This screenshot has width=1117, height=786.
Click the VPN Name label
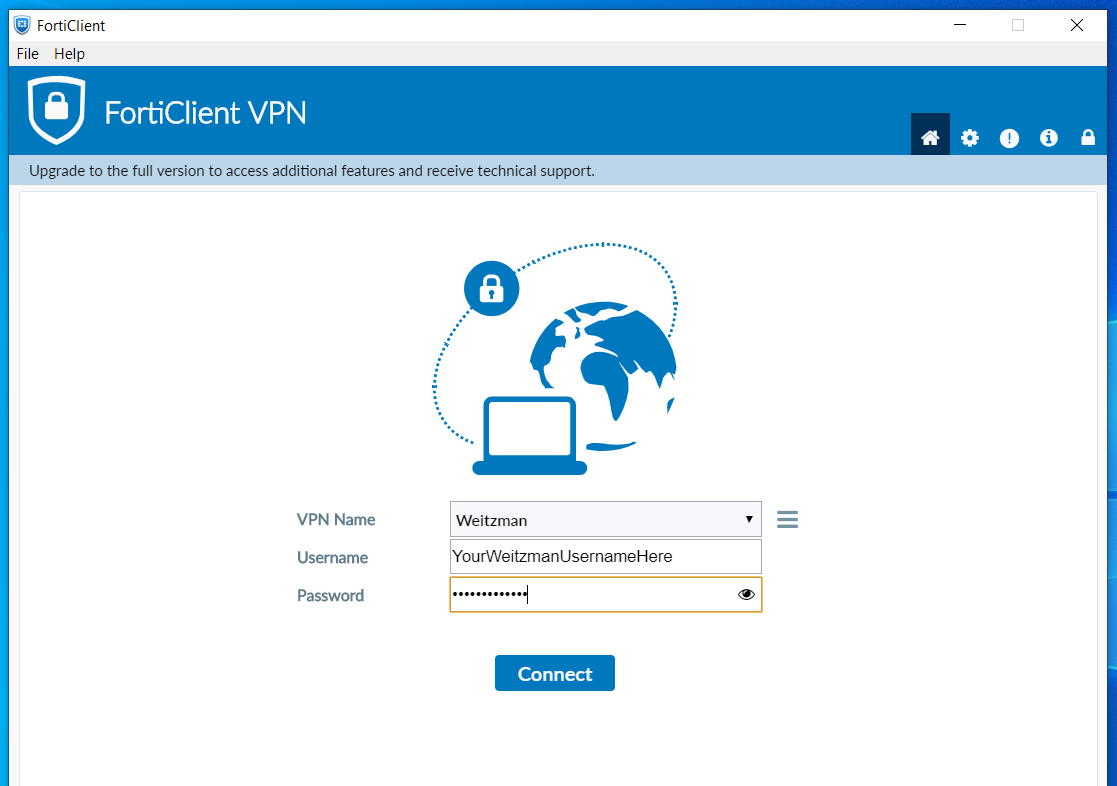(x=336, y=519)
